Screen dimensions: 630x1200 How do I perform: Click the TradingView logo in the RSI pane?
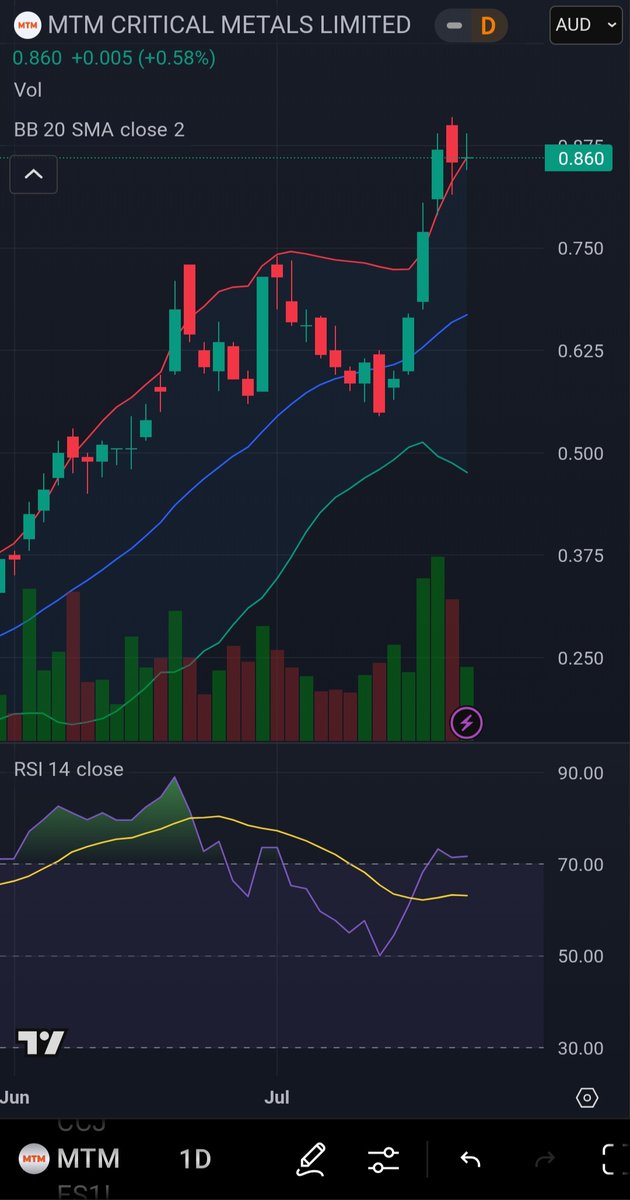click(41, 1043)
